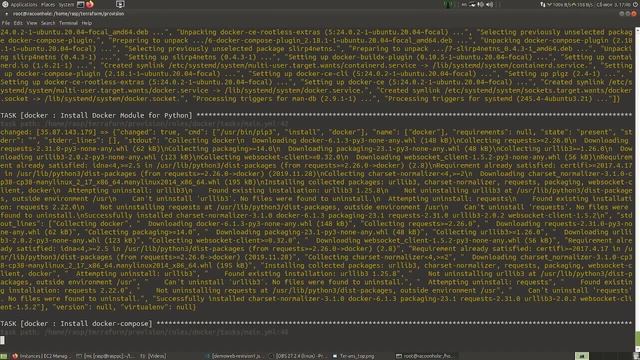Open the Terminal menu in menubar

68,23
